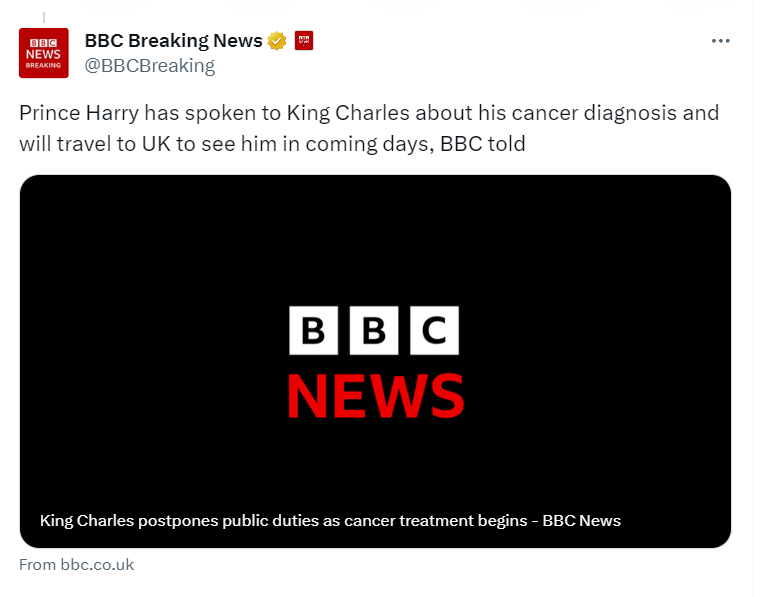Click the thread connector line above the avatar

(x=44, y=18)
